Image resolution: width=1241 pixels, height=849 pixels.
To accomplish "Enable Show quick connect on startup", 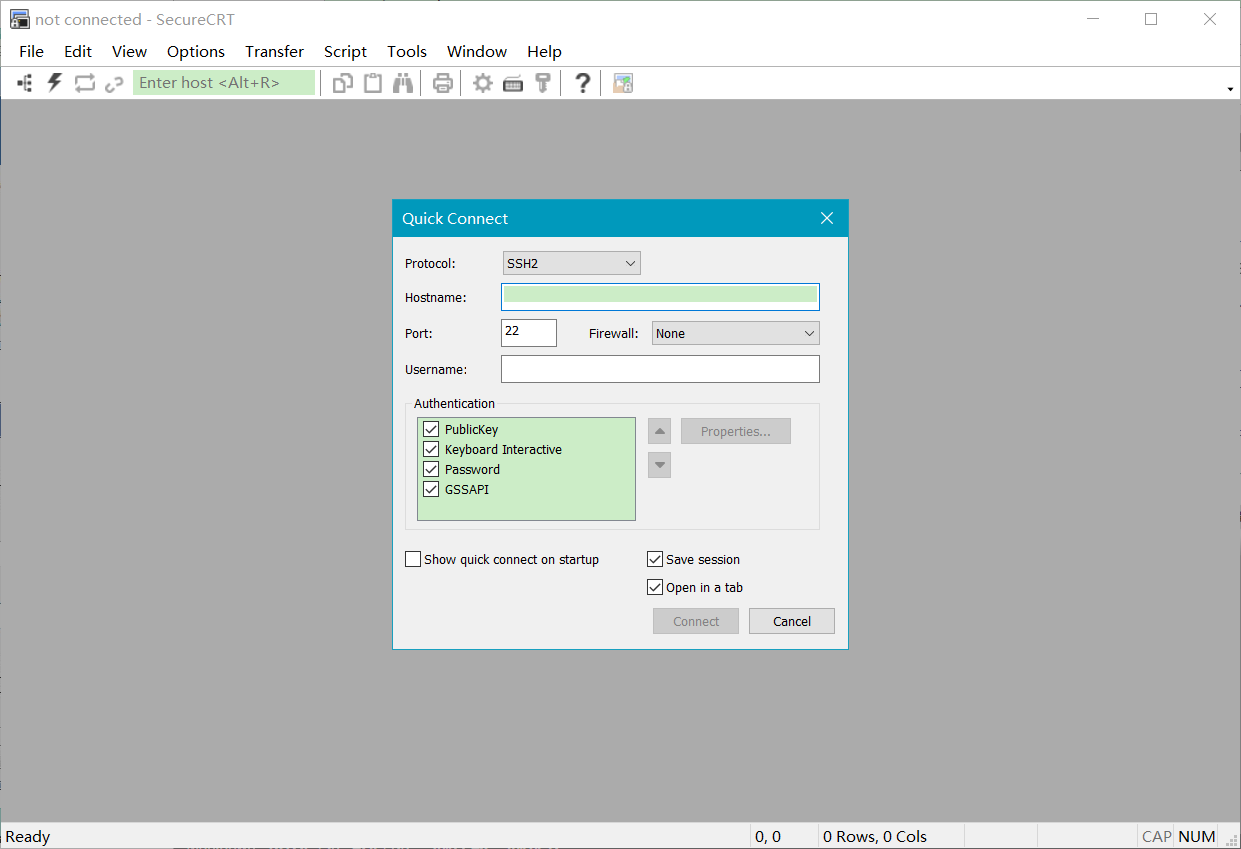I will click(413, 559).
